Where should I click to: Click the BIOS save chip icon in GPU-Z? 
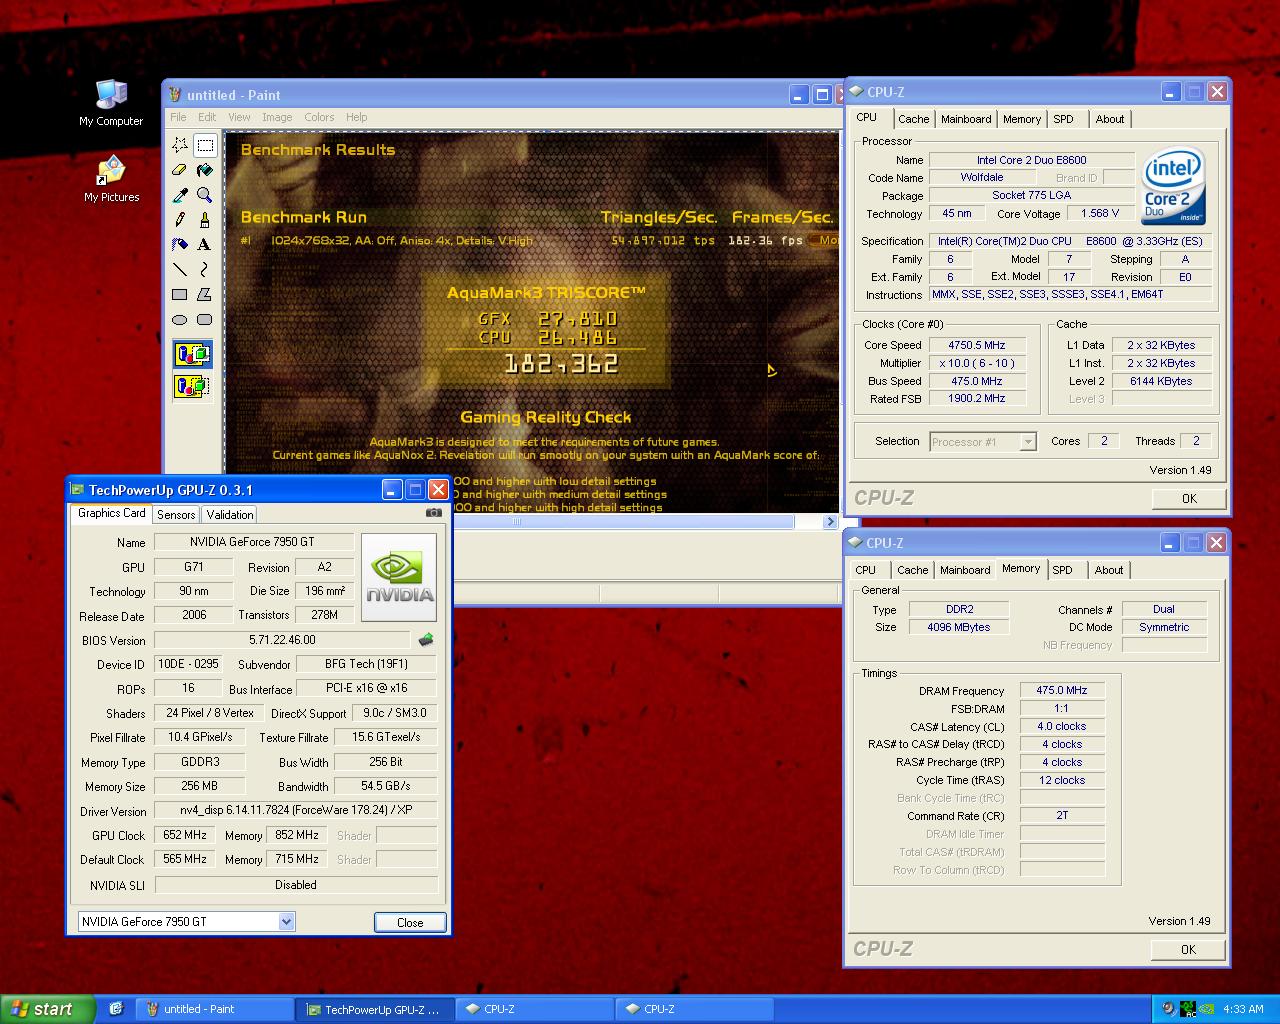426,640
